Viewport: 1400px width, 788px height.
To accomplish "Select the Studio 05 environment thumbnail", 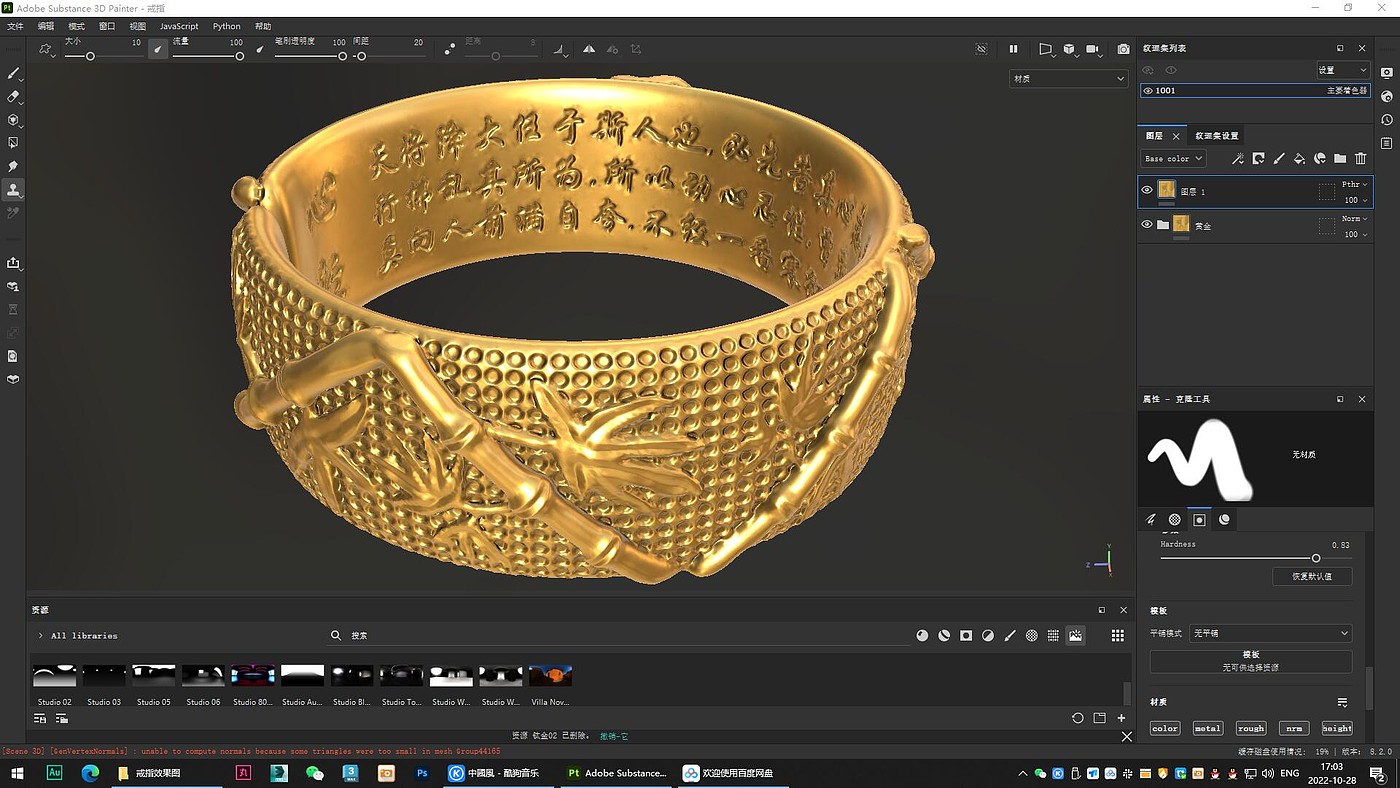I will [154, 676].
